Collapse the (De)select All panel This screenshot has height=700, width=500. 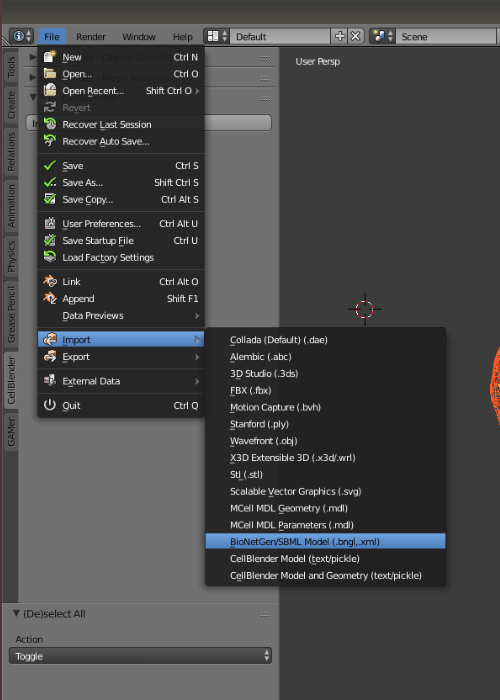17,613
